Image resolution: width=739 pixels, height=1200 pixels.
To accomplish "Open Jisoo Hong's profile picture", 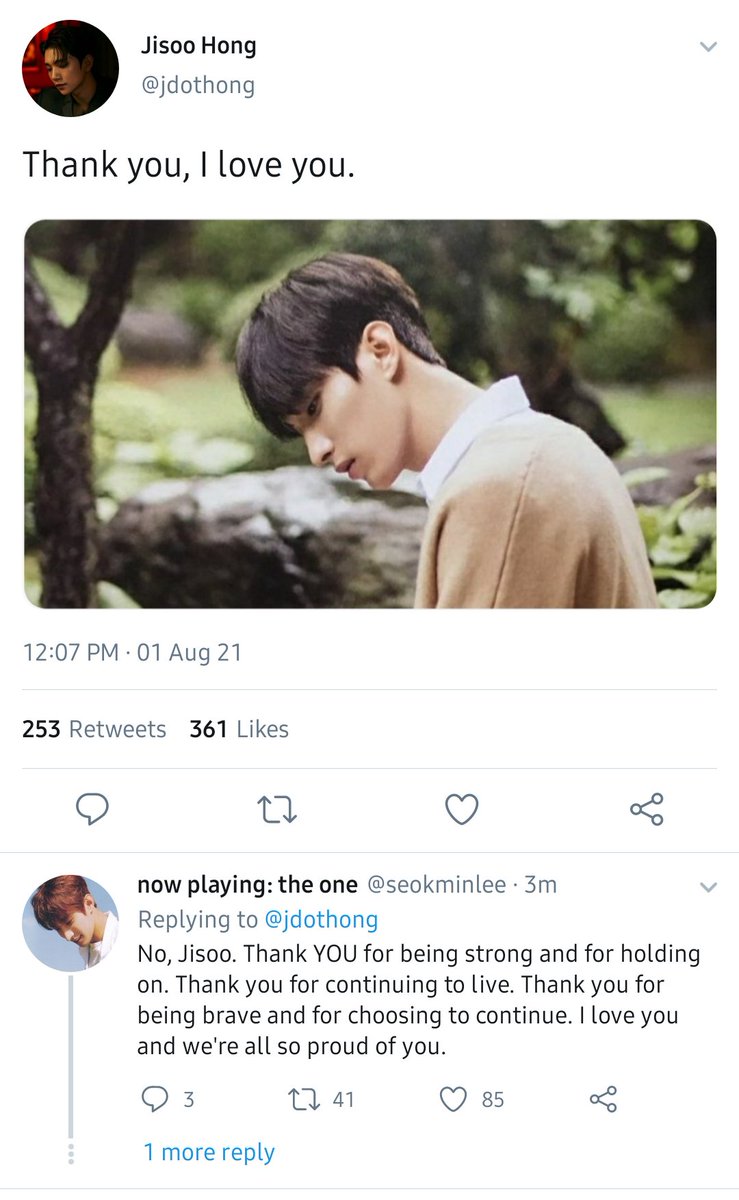I will coord(70,68).
